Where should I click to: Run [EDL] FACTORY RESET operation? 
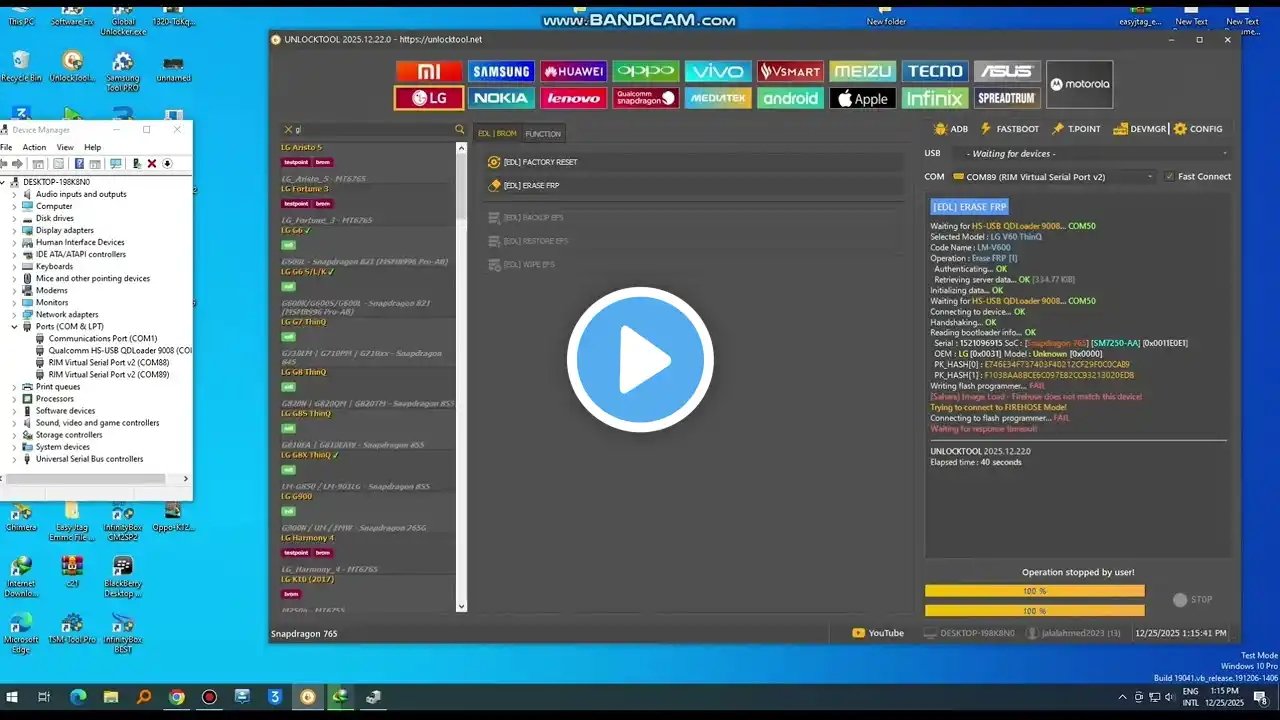pos(694,162)
